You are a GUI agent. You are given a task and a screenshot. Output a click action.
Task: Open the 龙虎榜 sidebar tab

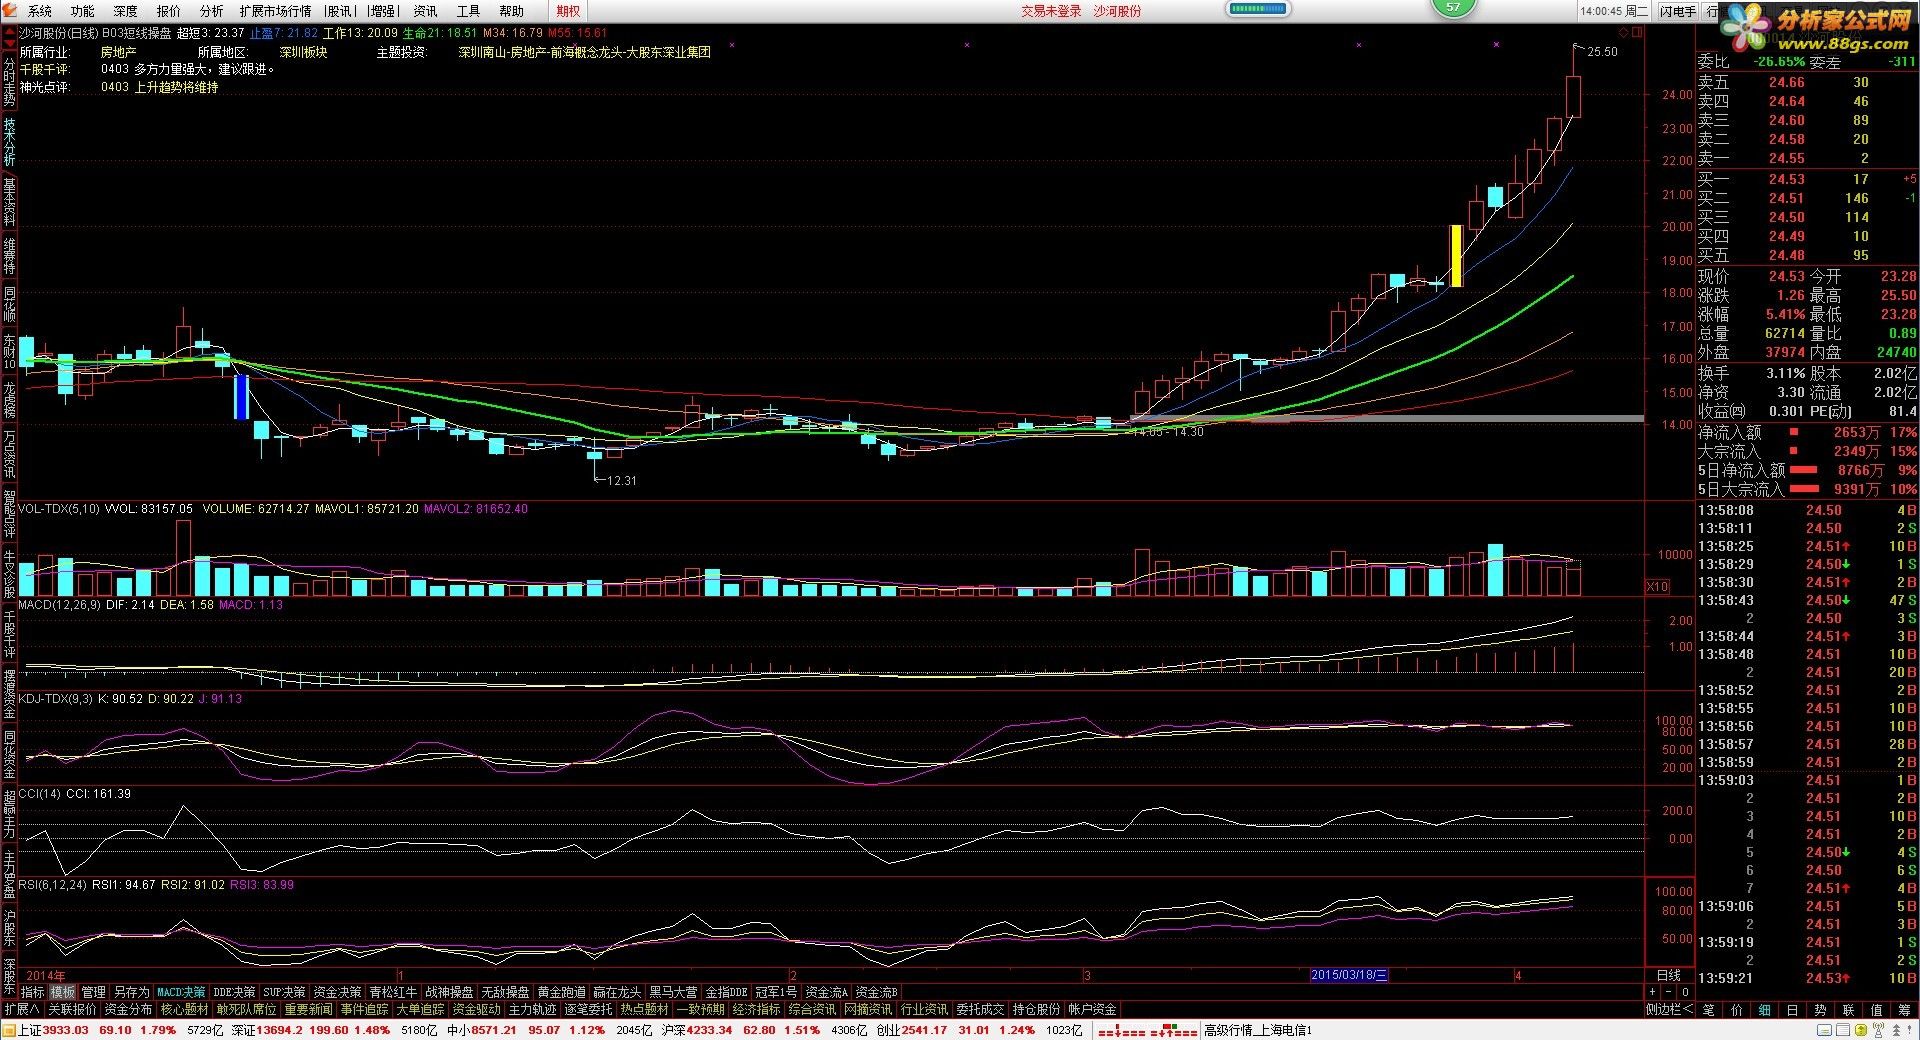click(9, 398)
